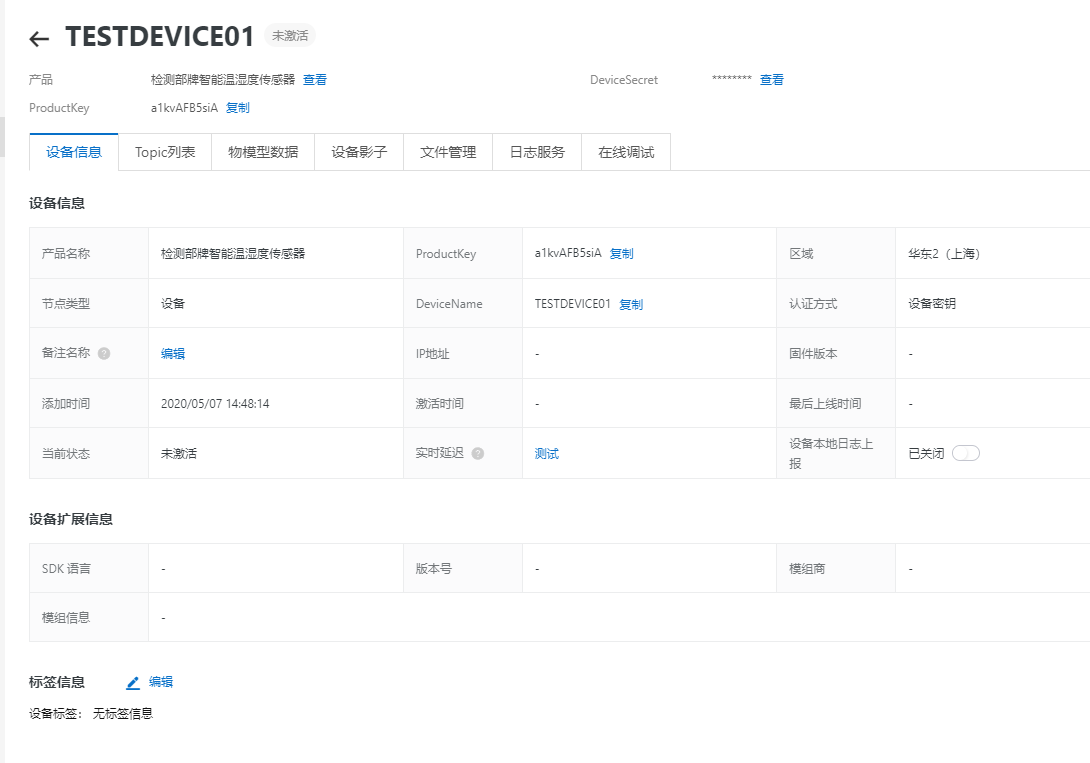Click the 华东2（上海） region value
This screenshot has width=1090, height=763.
pyautogui.click(x=944, y=254)
